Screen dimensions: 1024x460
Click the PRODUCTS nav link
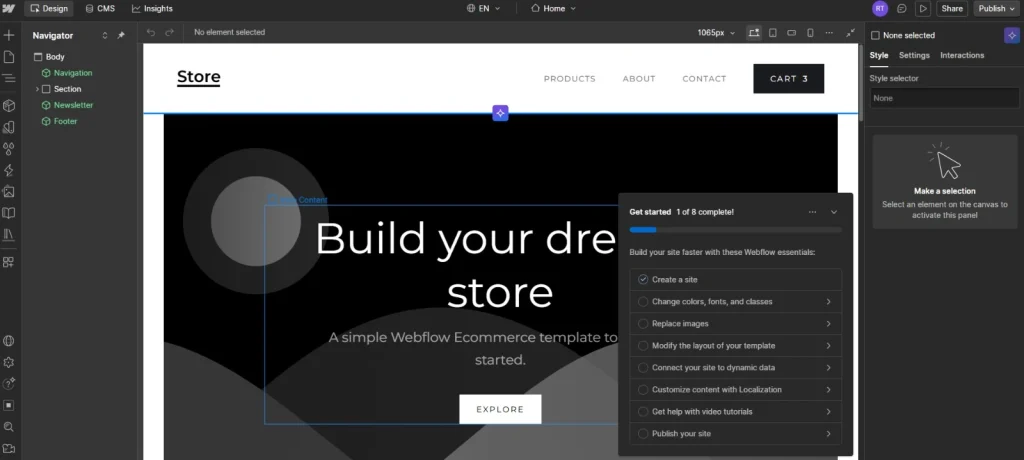569,78
